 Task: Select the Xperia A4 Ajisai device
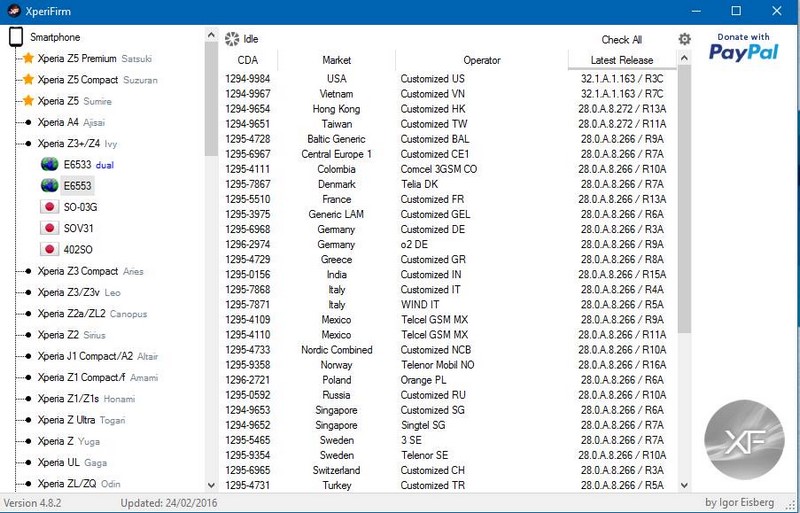(71, 123)
